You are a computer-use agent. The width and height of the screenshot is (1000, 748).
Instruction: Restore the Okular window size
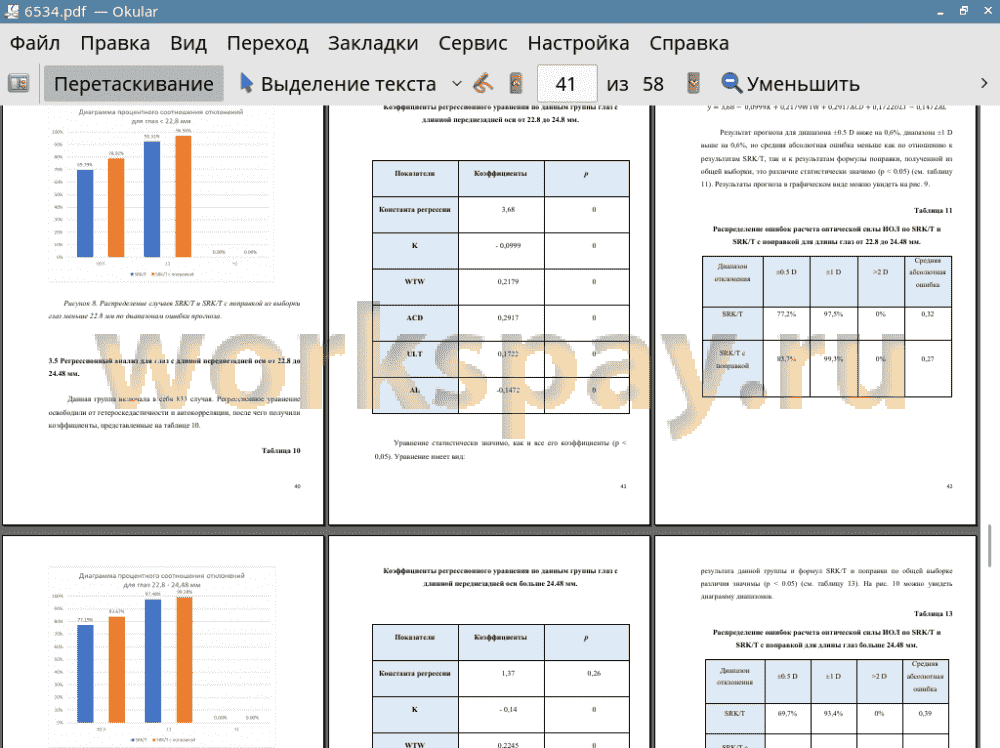(x=964, y=11)
